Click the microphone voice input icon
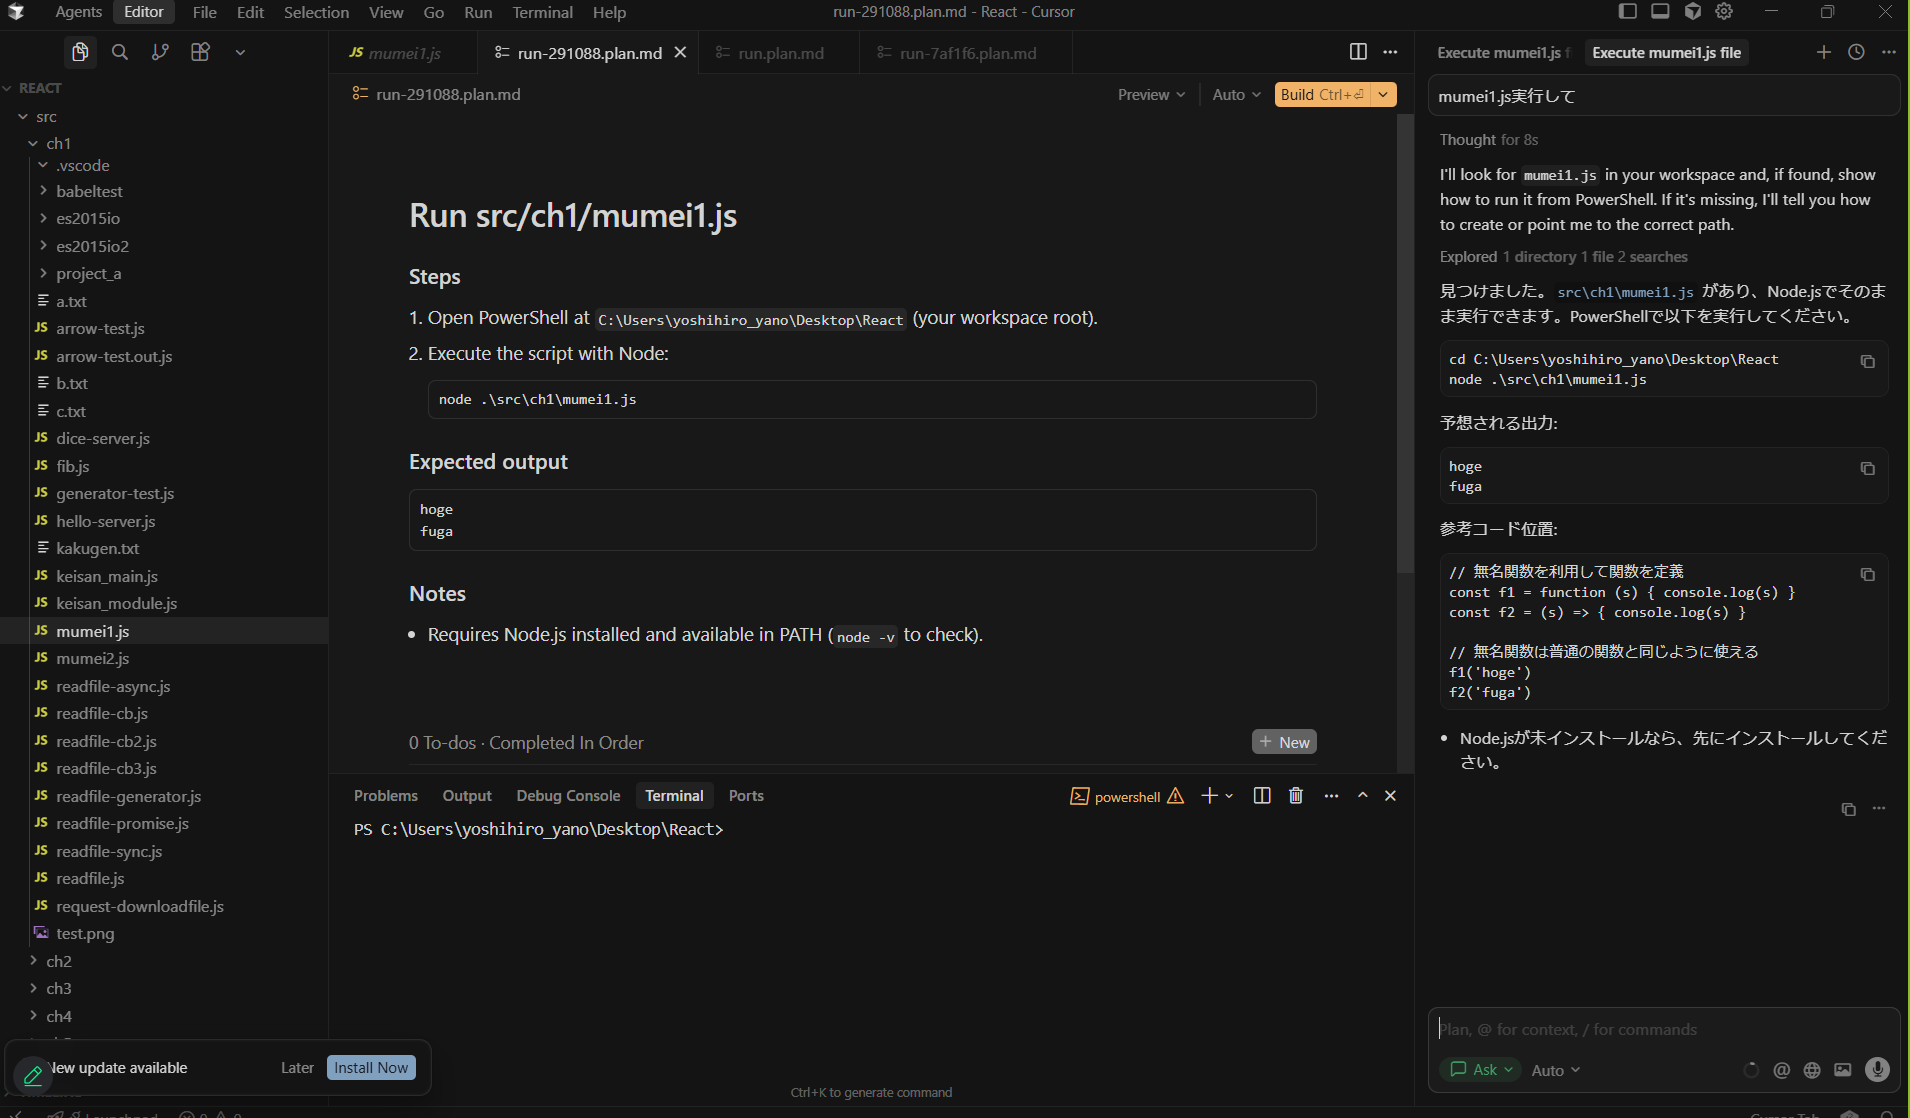The height and width of the screenshot is (1118, 1910). click(1877, 1070)
